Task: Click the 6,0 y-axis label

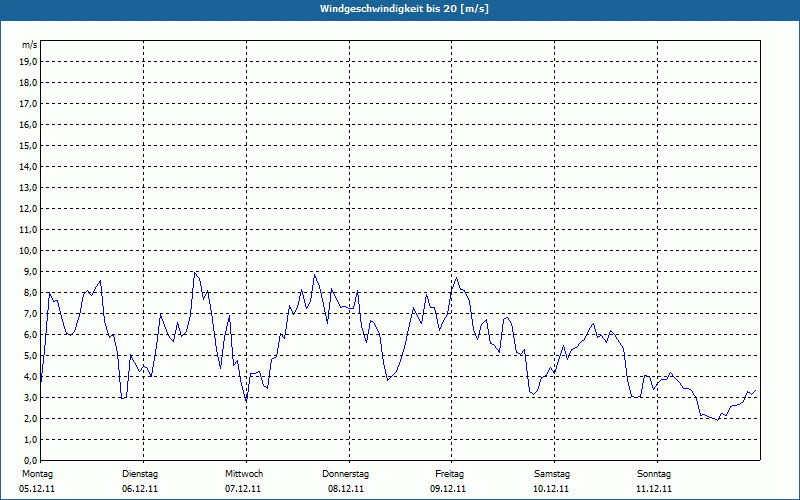Action: click(30, 334)
